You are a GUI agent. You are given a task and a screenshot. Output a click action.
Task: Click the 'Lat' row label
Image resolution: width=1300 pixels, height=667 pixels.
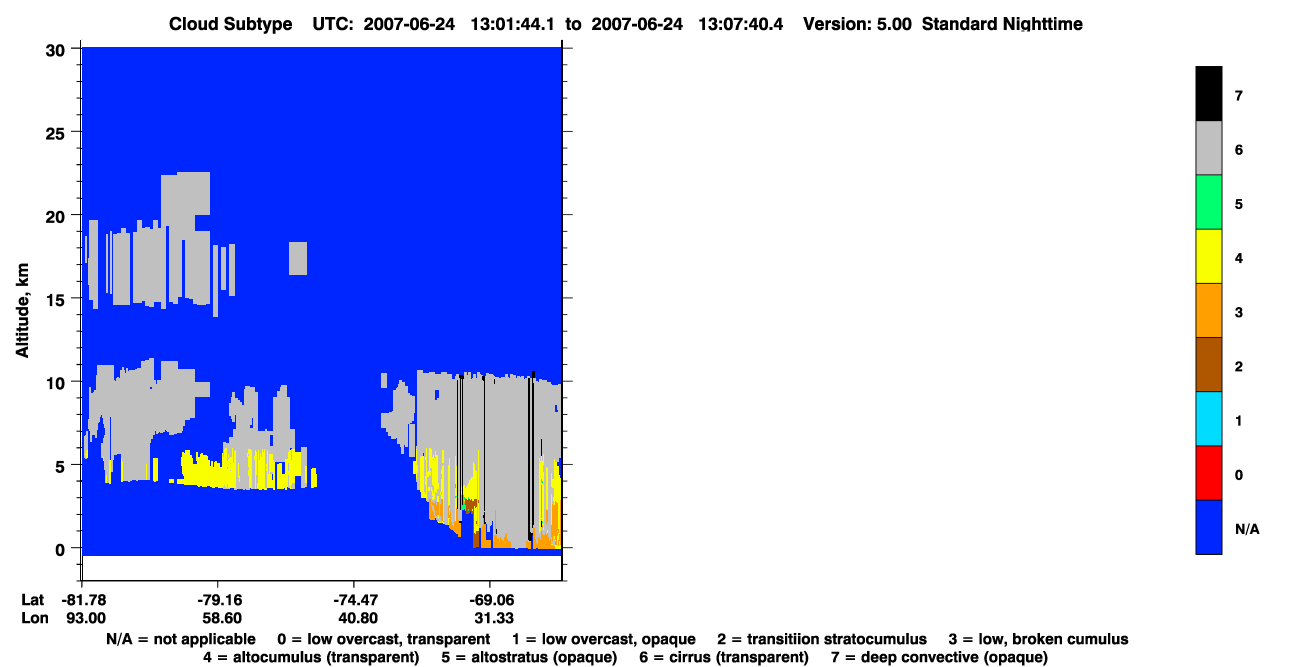[33, 600]
